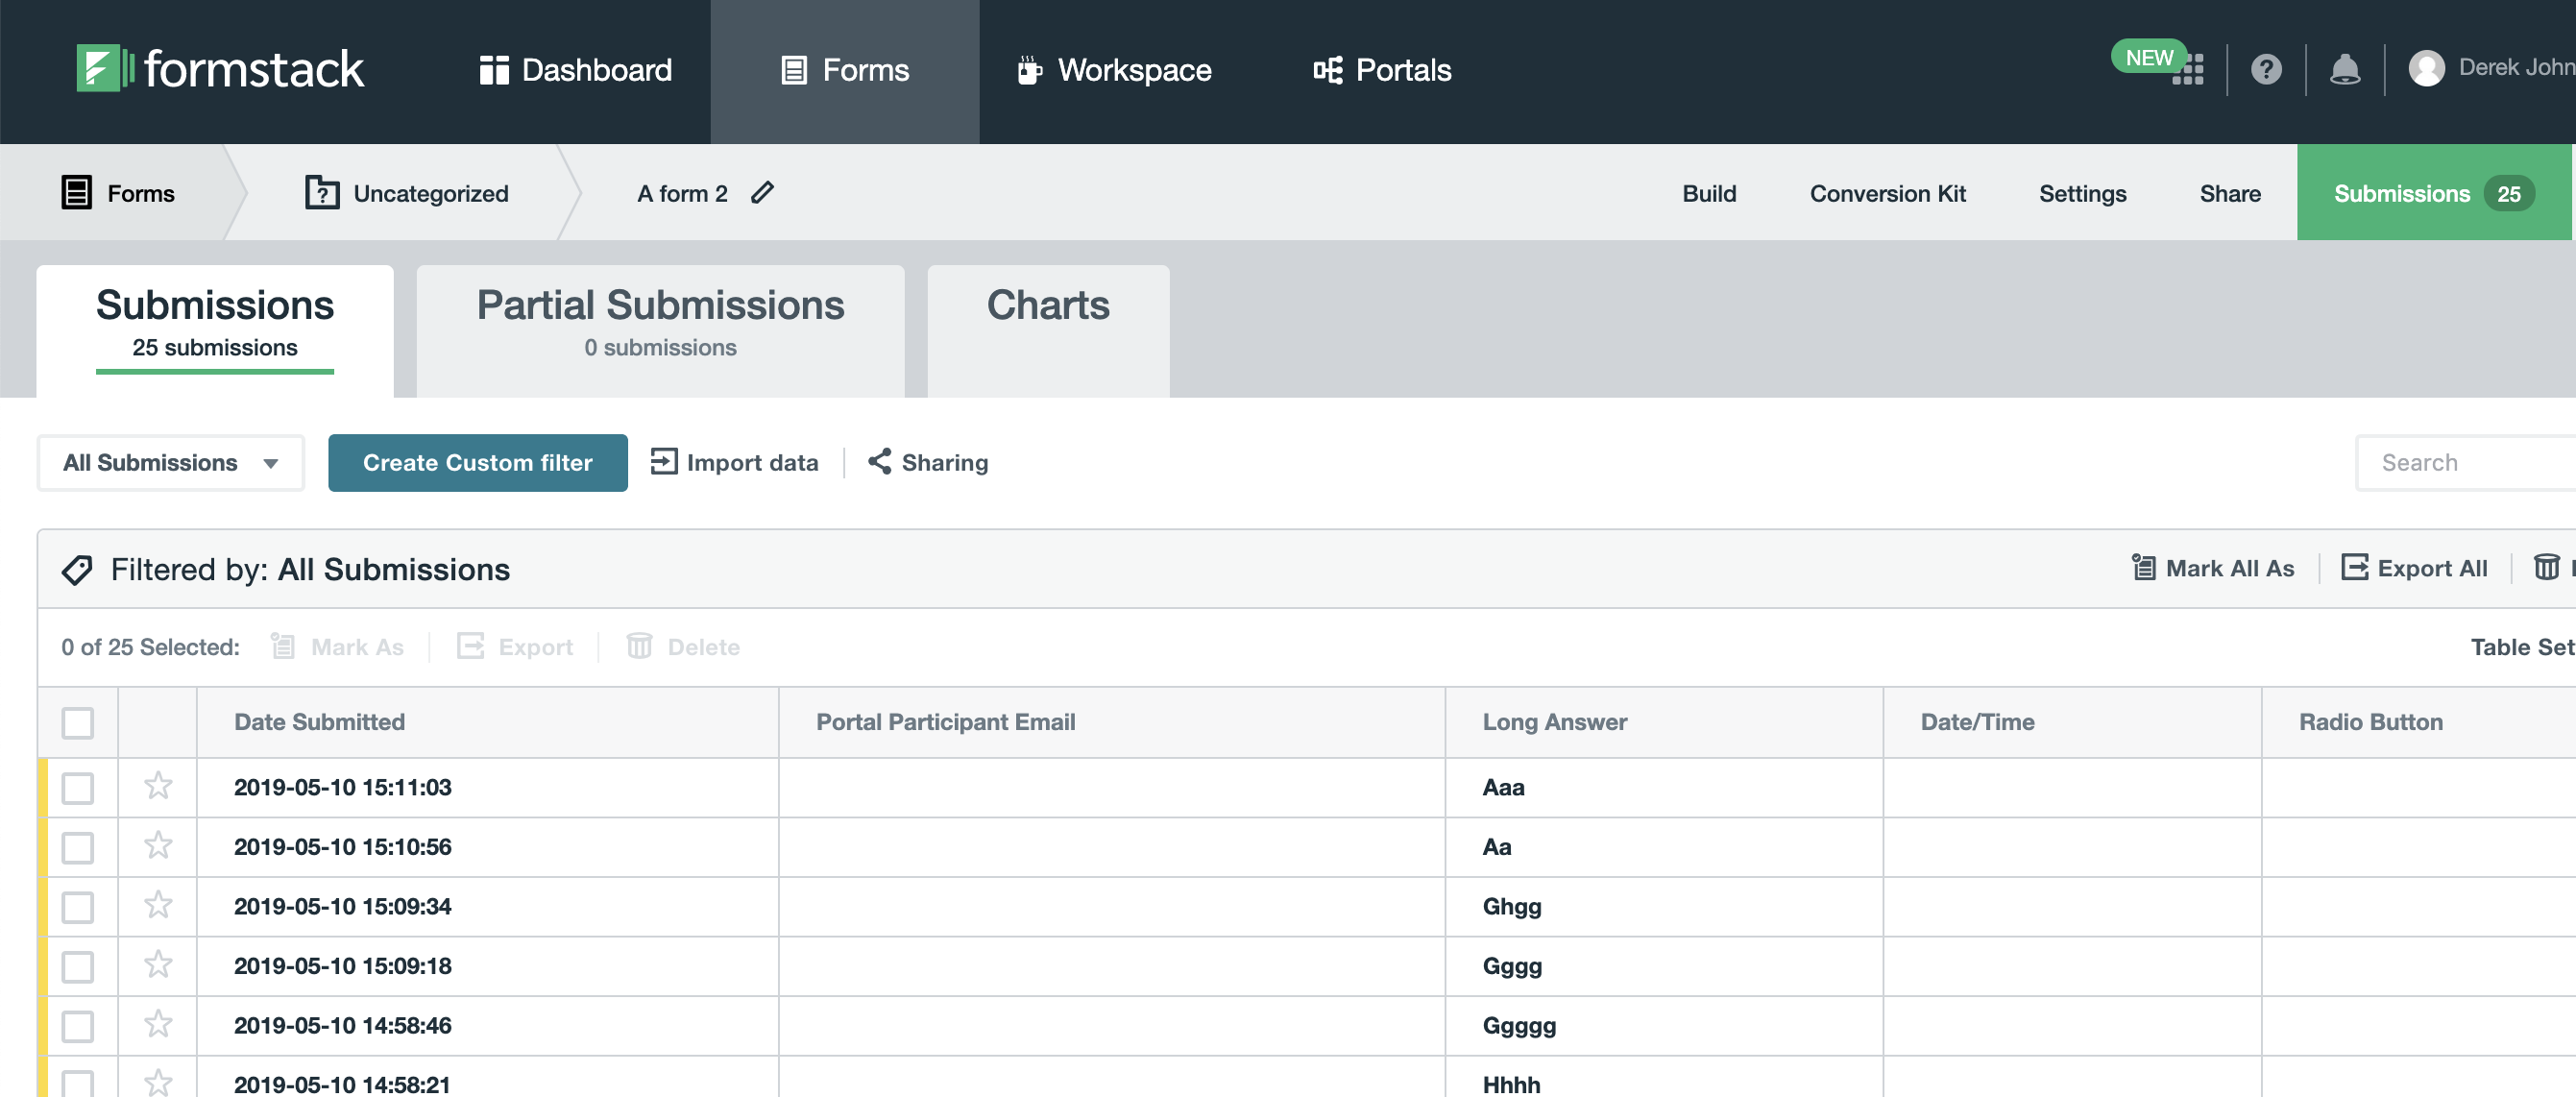Go to the Dashboard nav item
The image size is (2576, 1097).
576,70
